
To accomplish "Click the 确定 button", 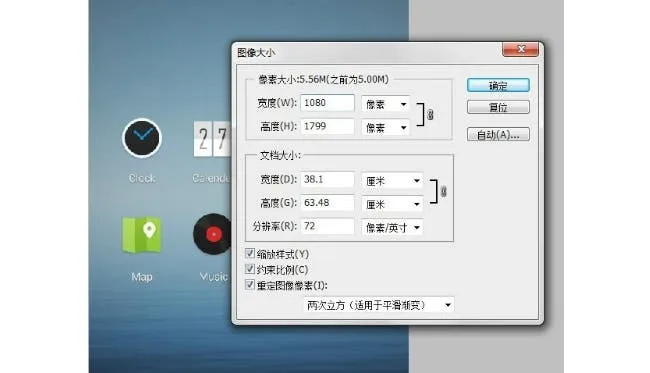I will pos(498,85).
